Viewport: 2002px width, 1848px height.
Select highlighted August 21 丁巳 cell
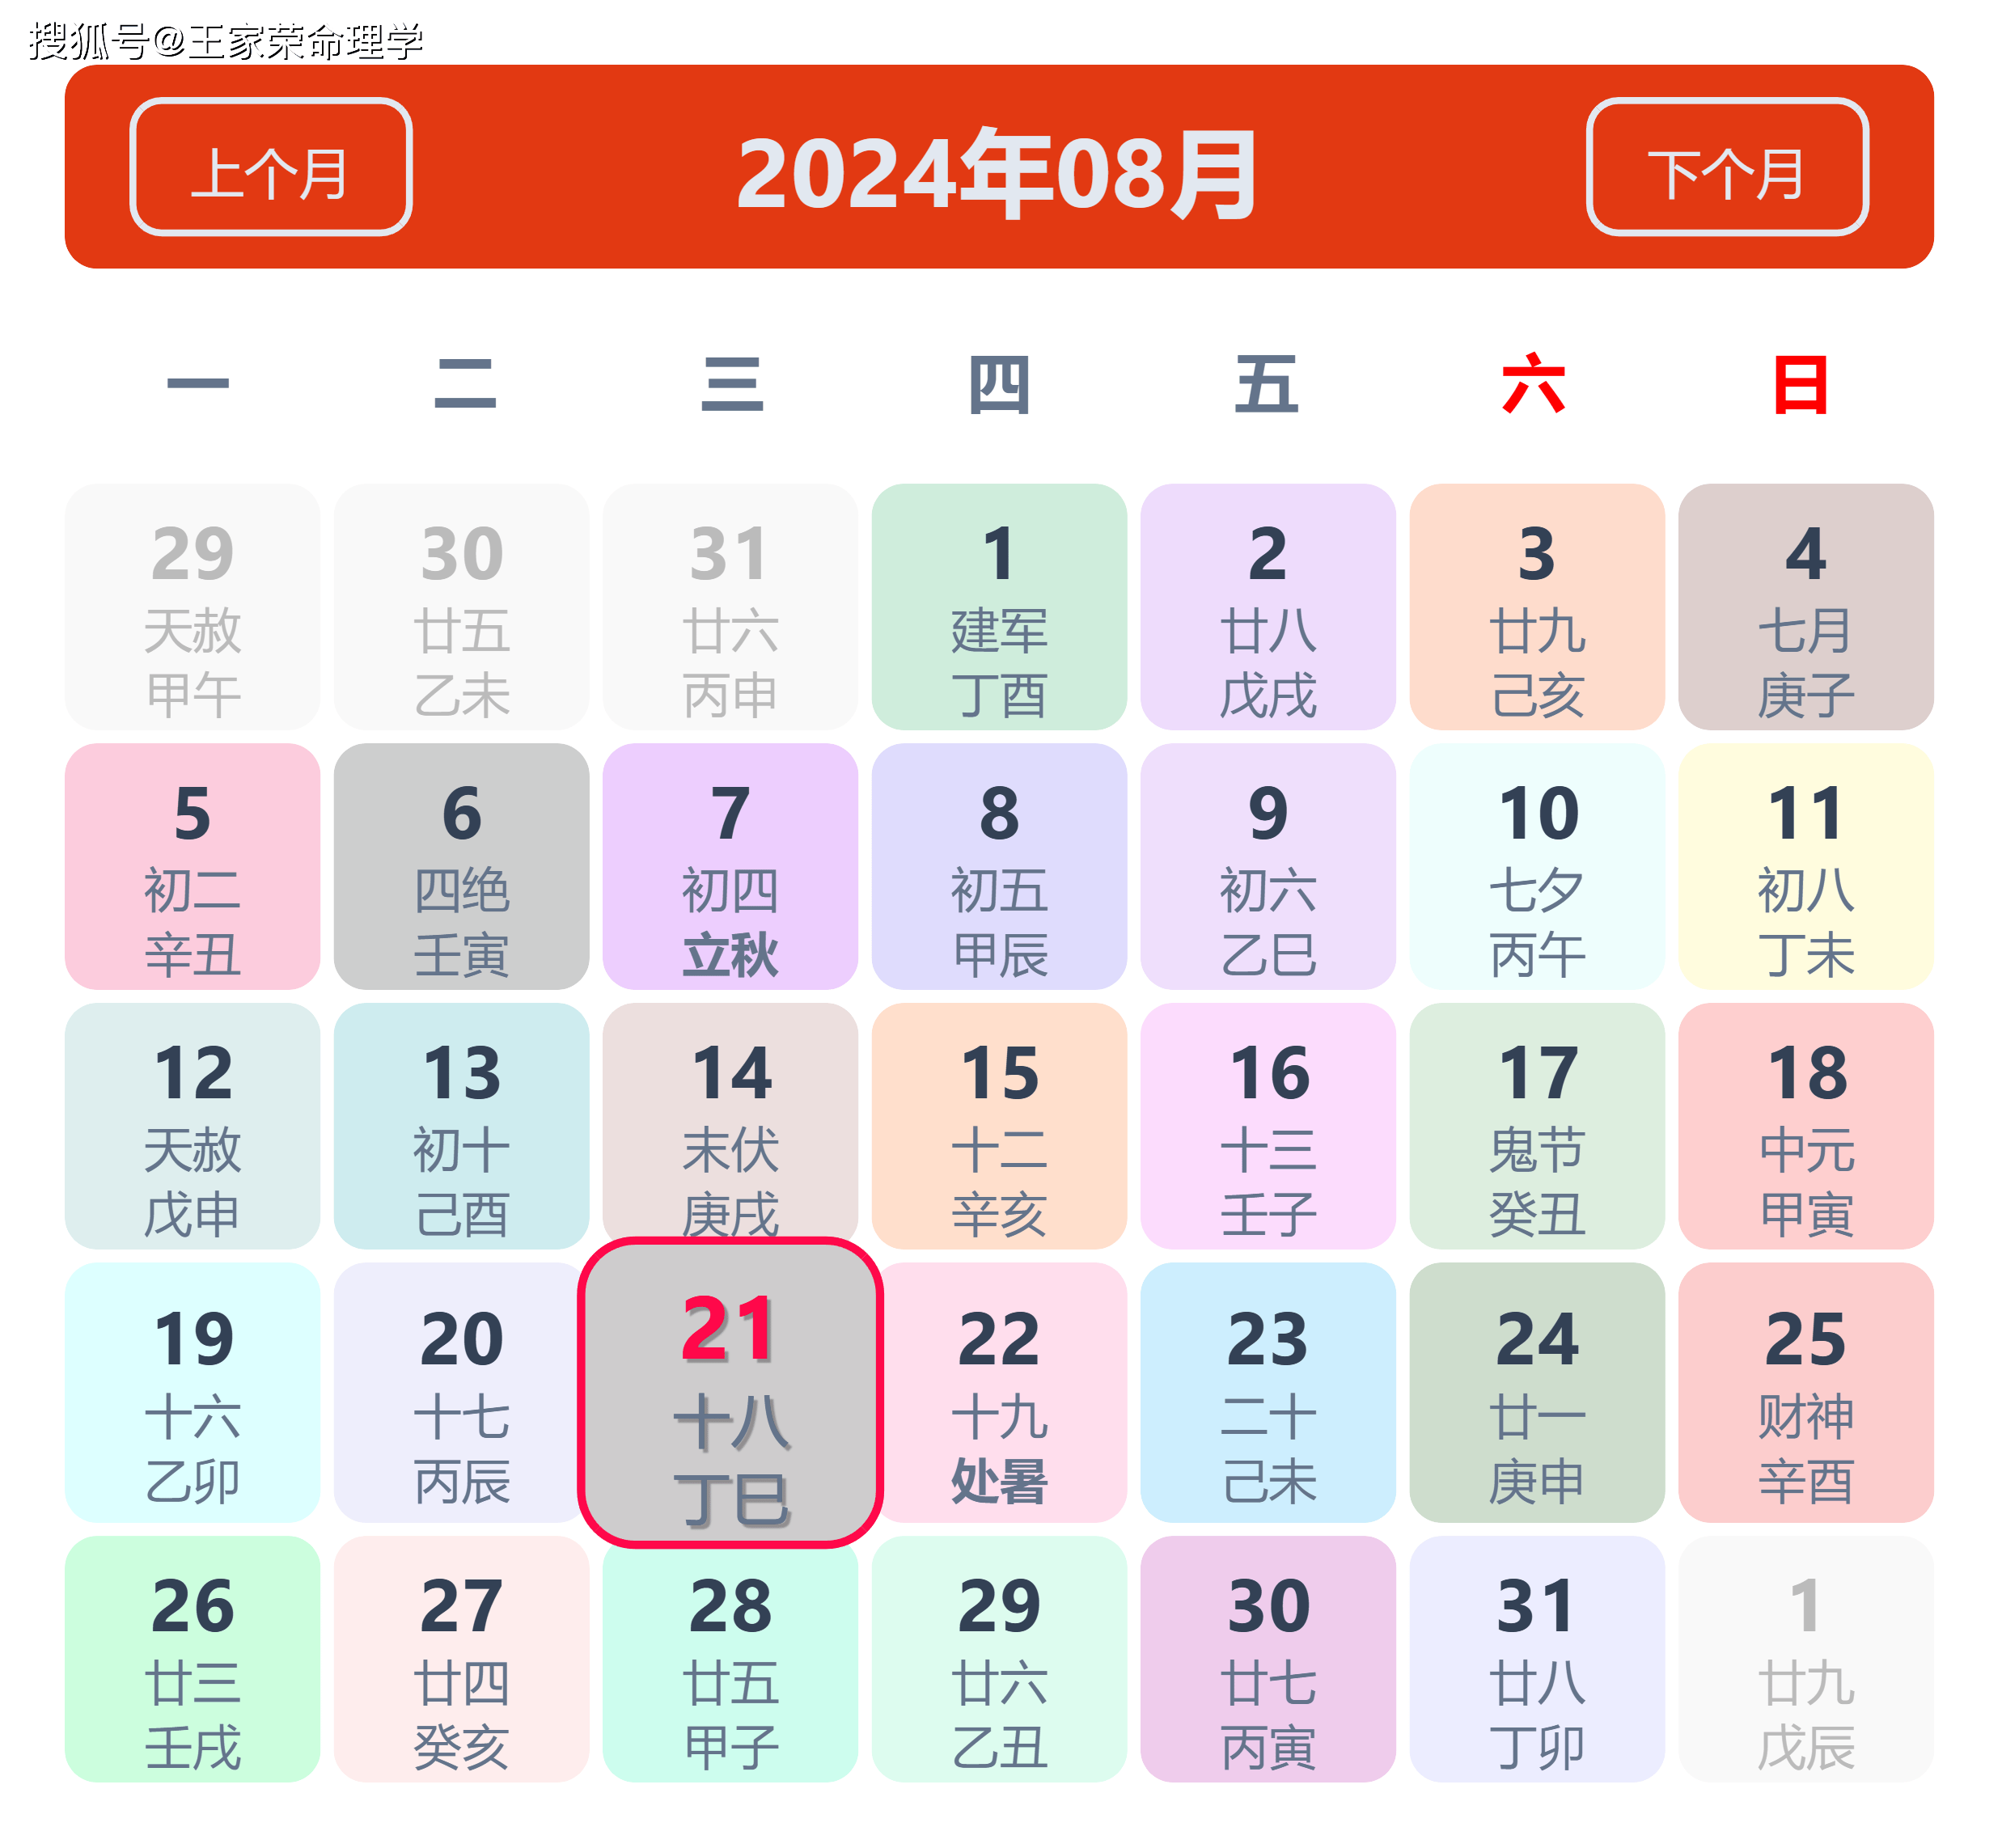pos(730,1393)
